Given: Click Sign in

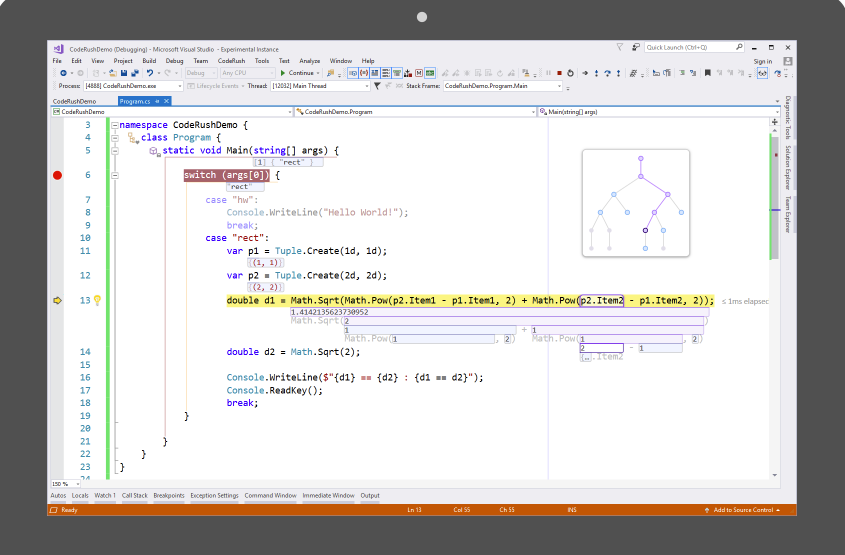Looking at the screenshot, I should click(763, 61).
